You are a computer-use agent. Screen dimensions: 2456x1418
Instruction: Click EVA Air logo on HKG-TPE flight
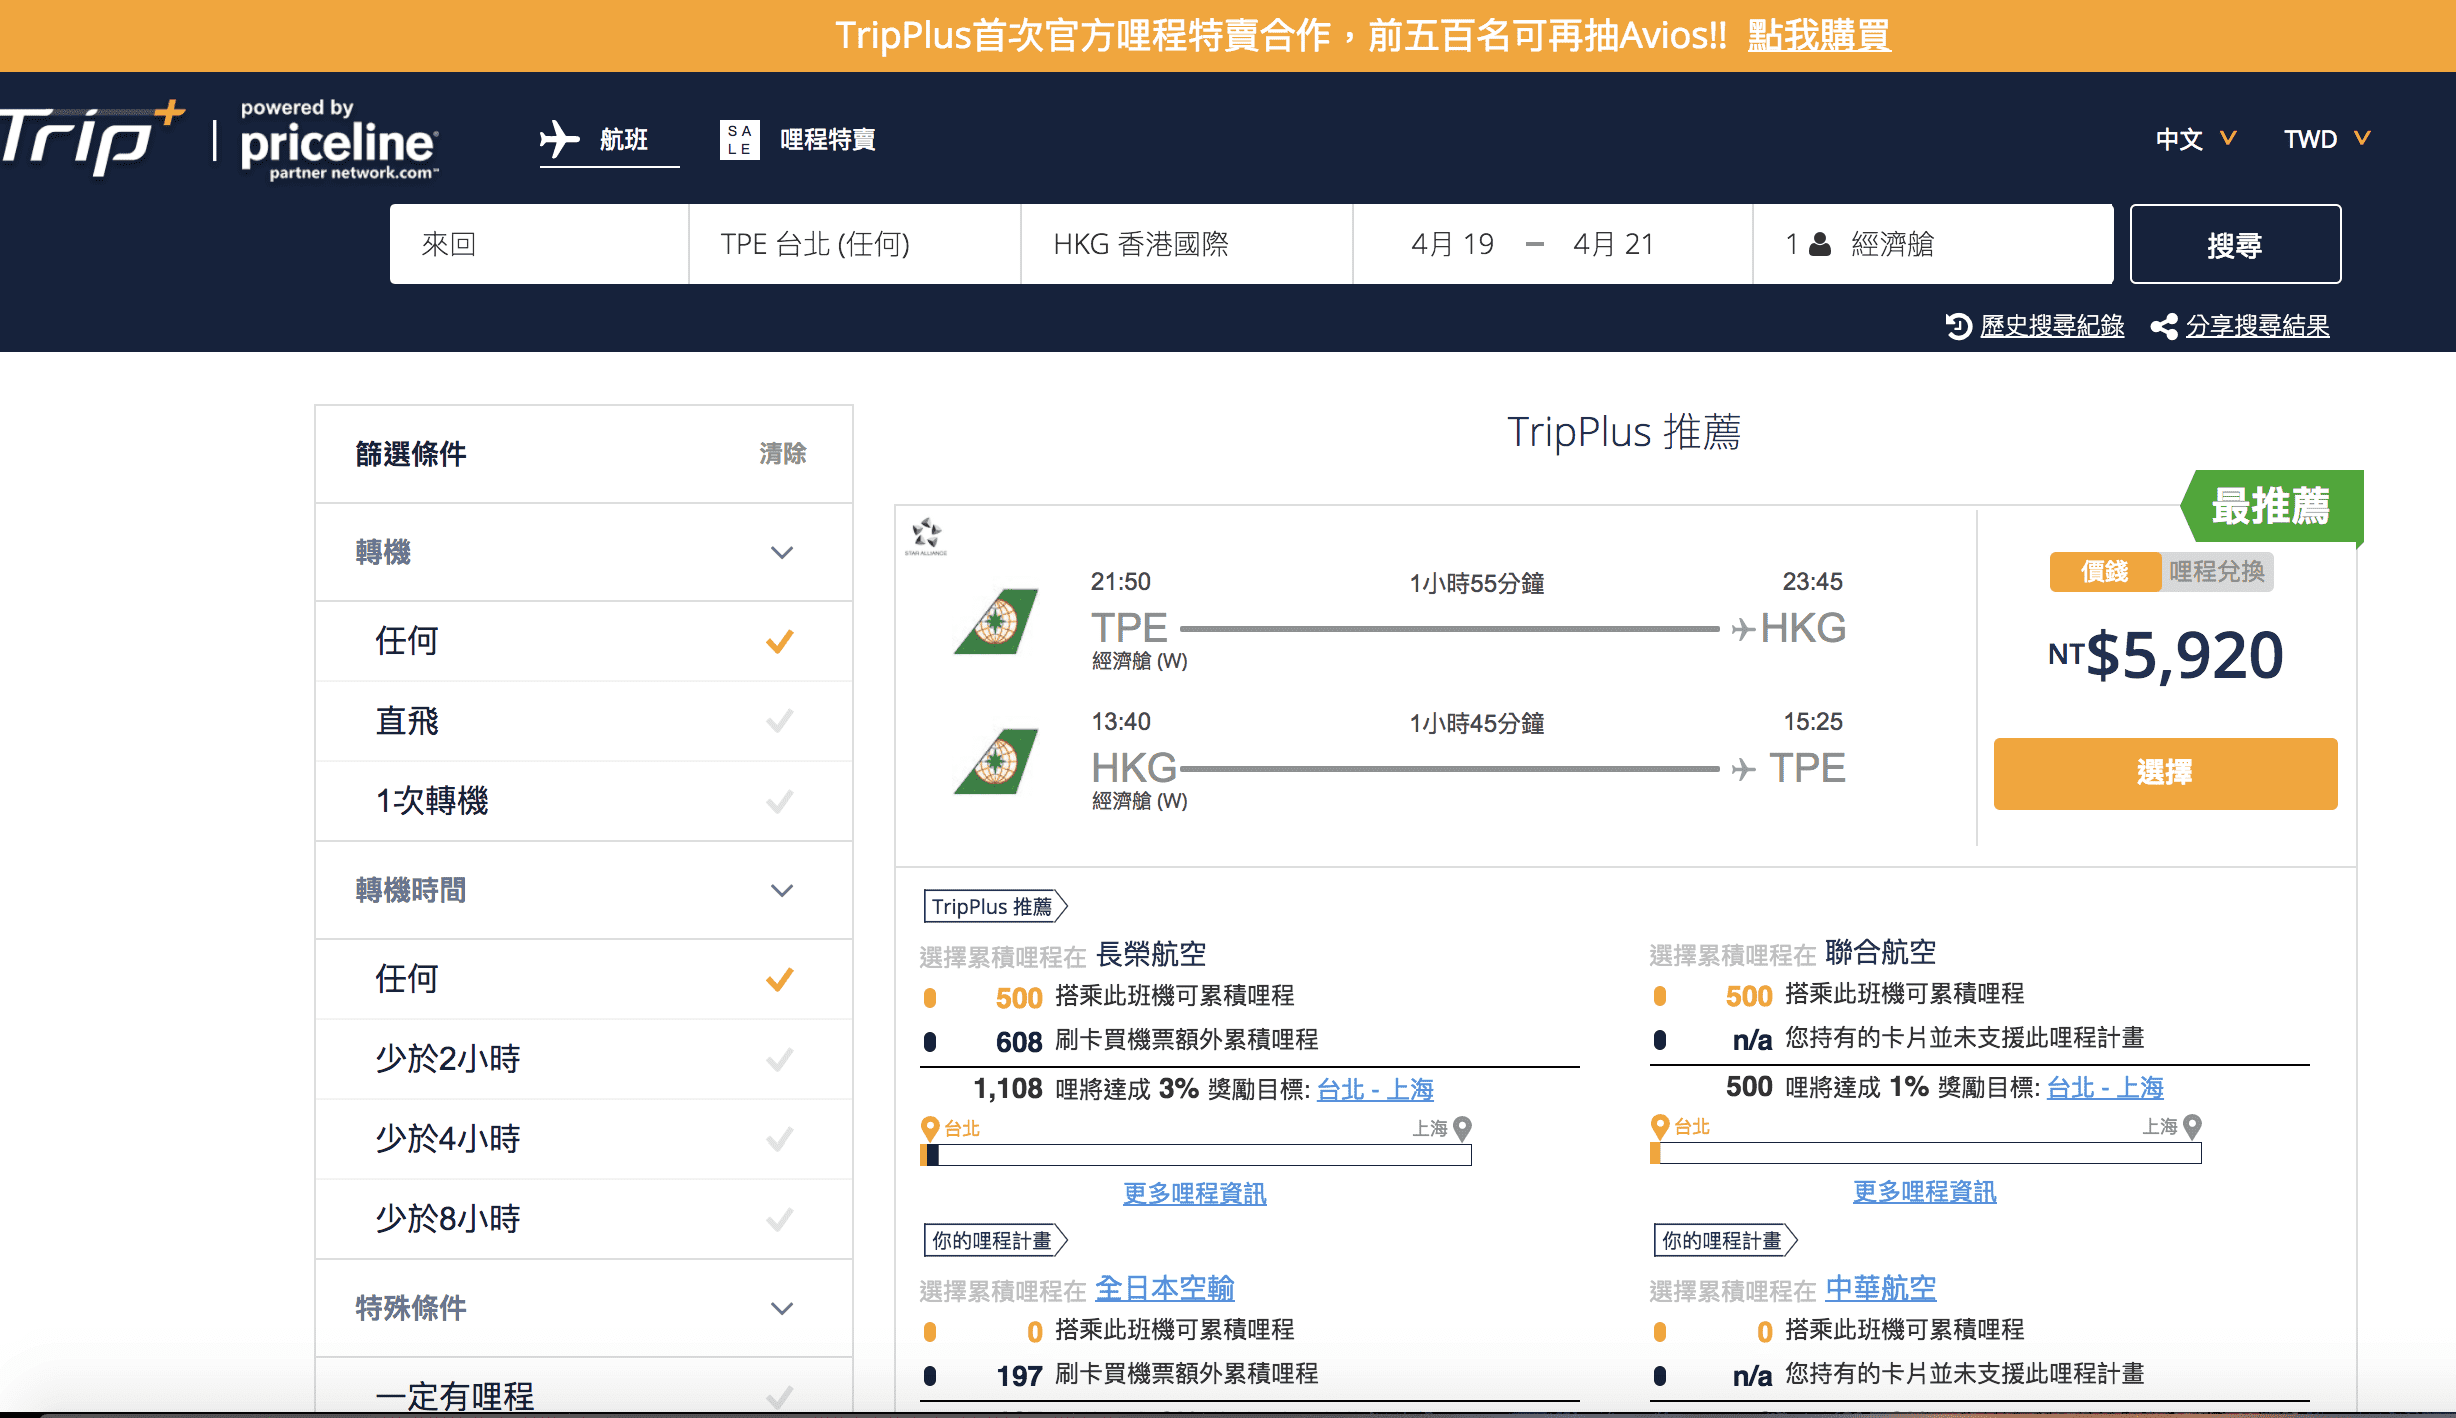995,762
